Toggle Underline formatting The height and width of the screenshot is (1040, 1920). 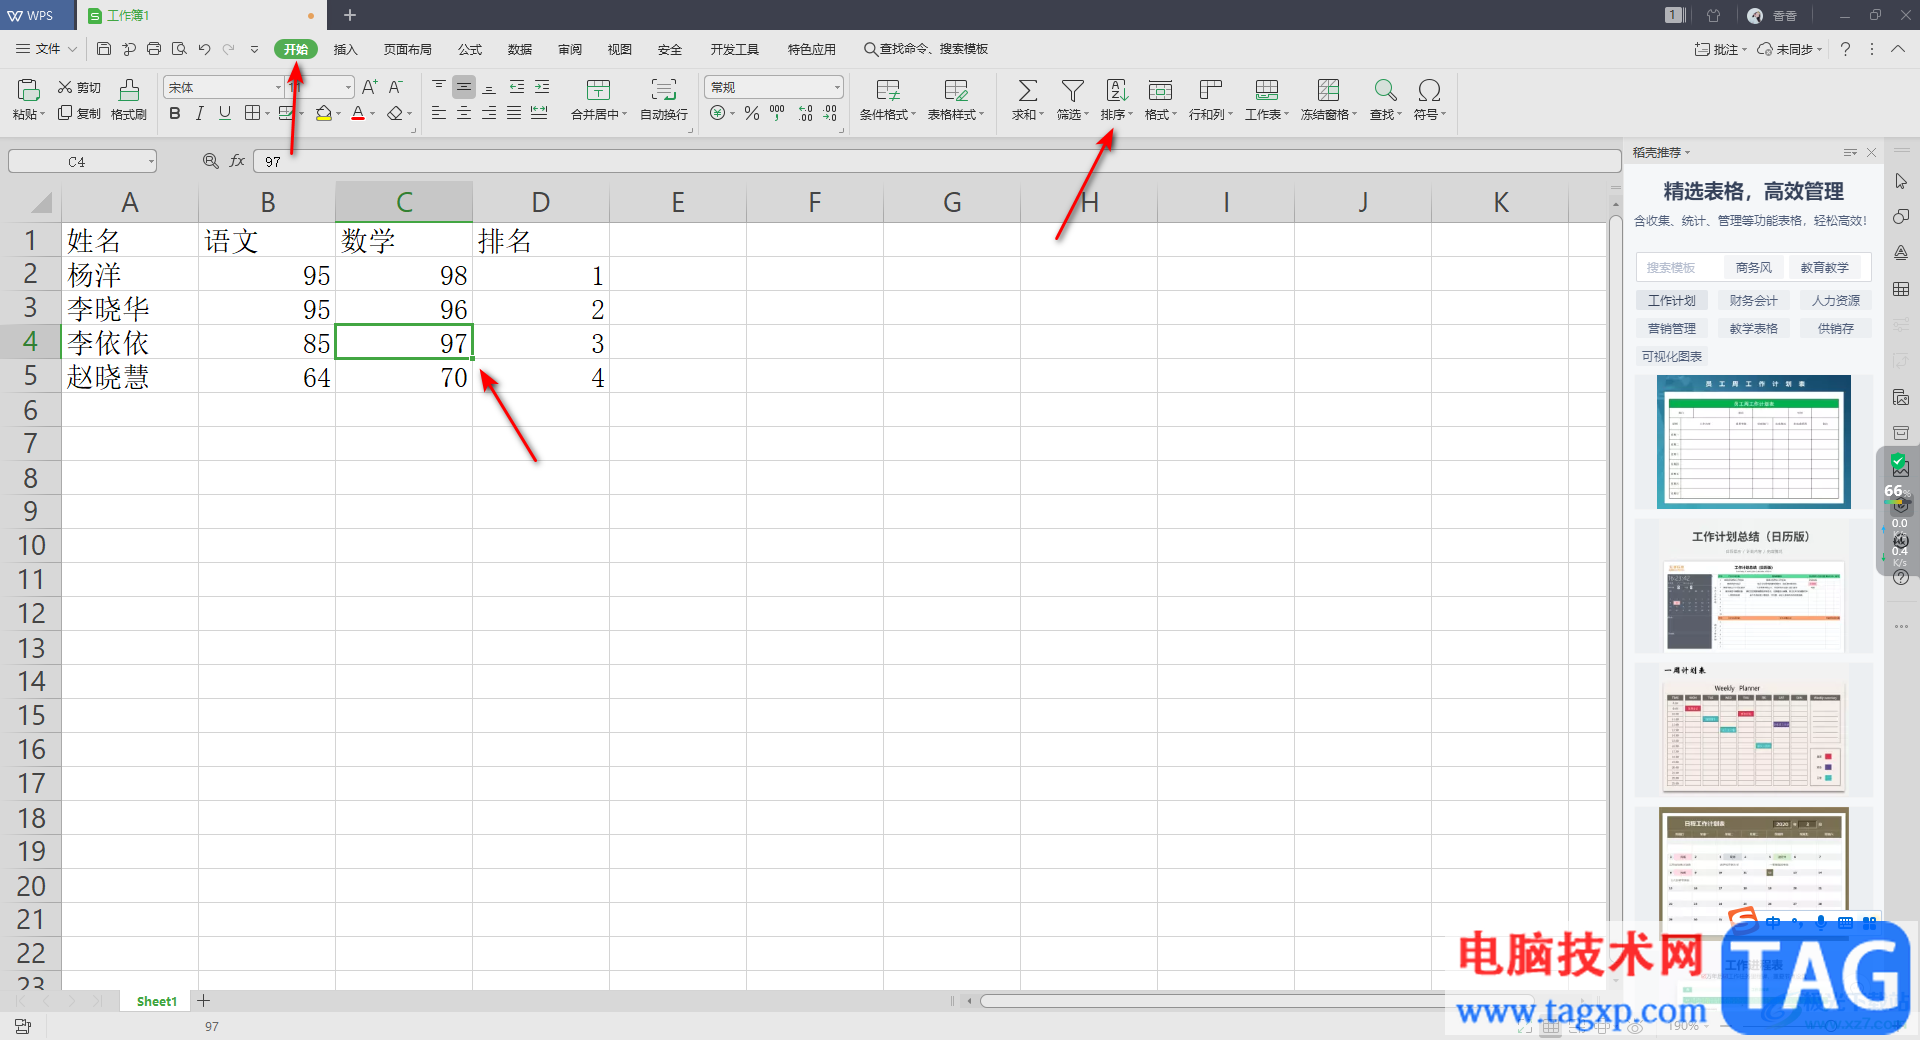click(225, 114)
